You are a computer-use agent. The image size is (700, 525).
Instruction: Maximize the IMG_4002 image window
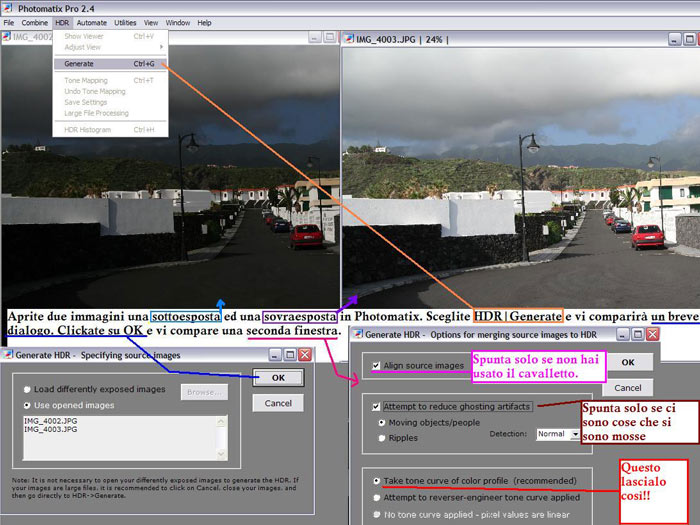329,37
